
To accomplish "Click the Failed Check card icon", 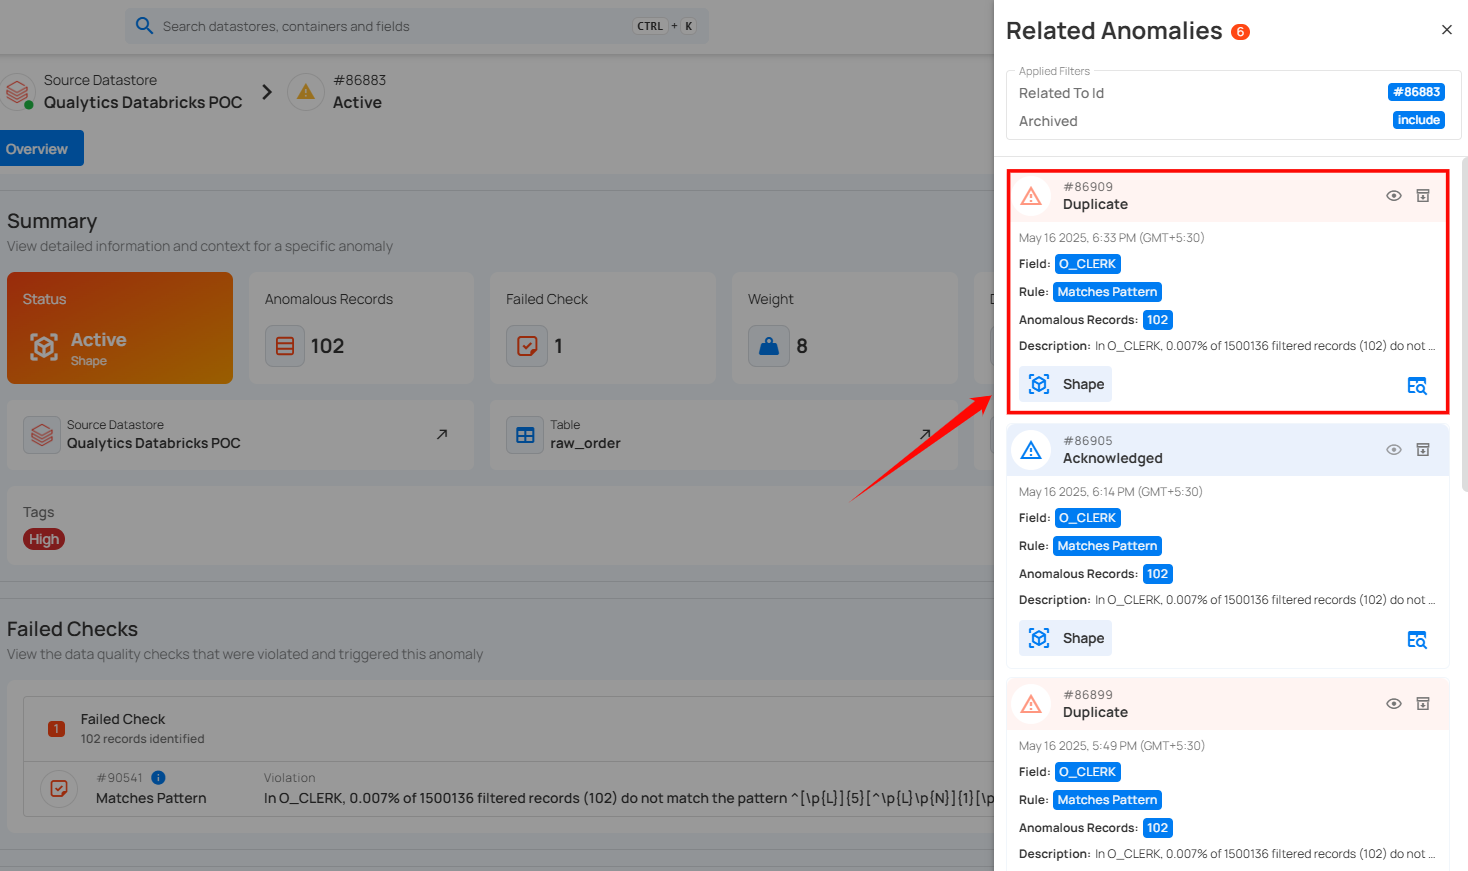I will (x=527, y=346).
